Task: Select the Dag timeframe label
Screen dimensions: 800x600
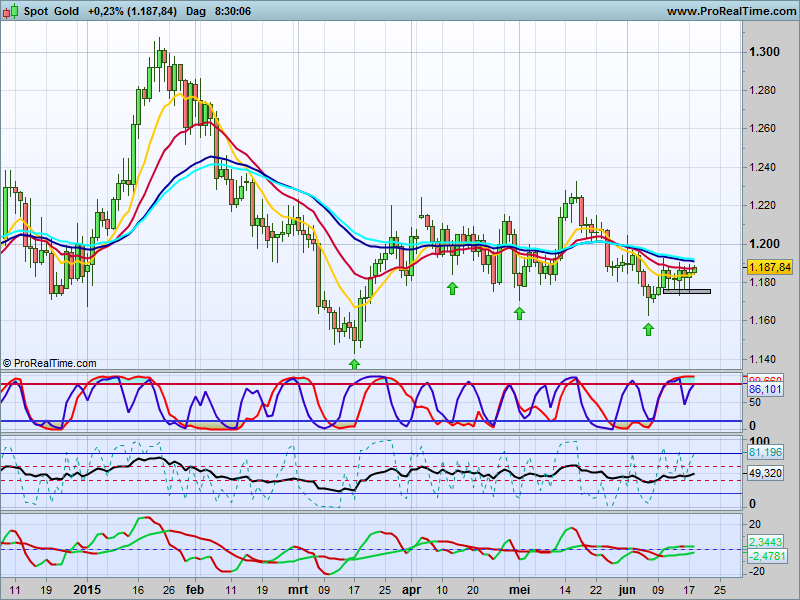Action: point(196,11)
